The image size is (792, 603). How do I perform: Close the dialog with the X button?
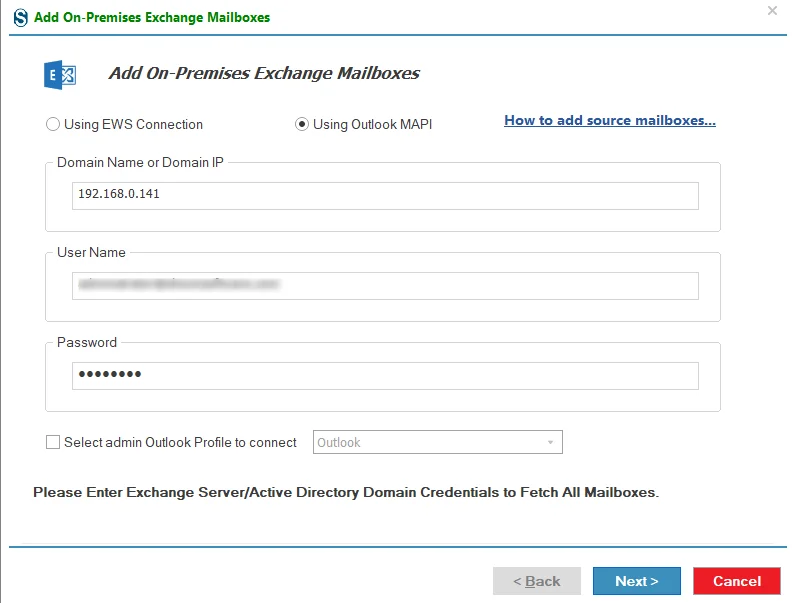click(x=772, y=11)
